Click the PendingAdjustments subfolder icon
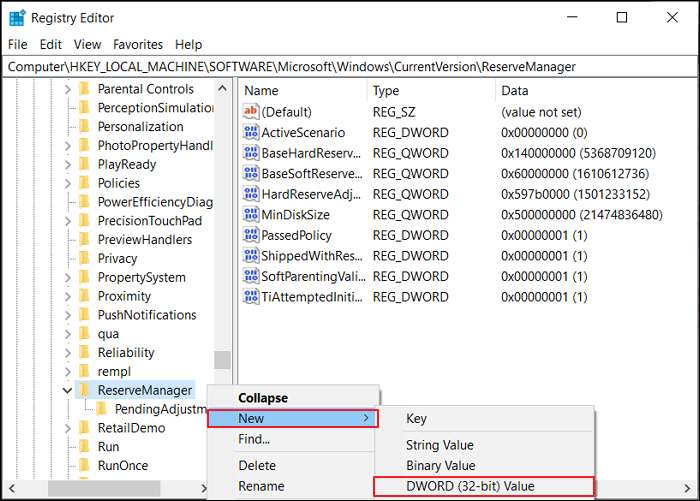700x501 pixels. (x=102, y=409)
